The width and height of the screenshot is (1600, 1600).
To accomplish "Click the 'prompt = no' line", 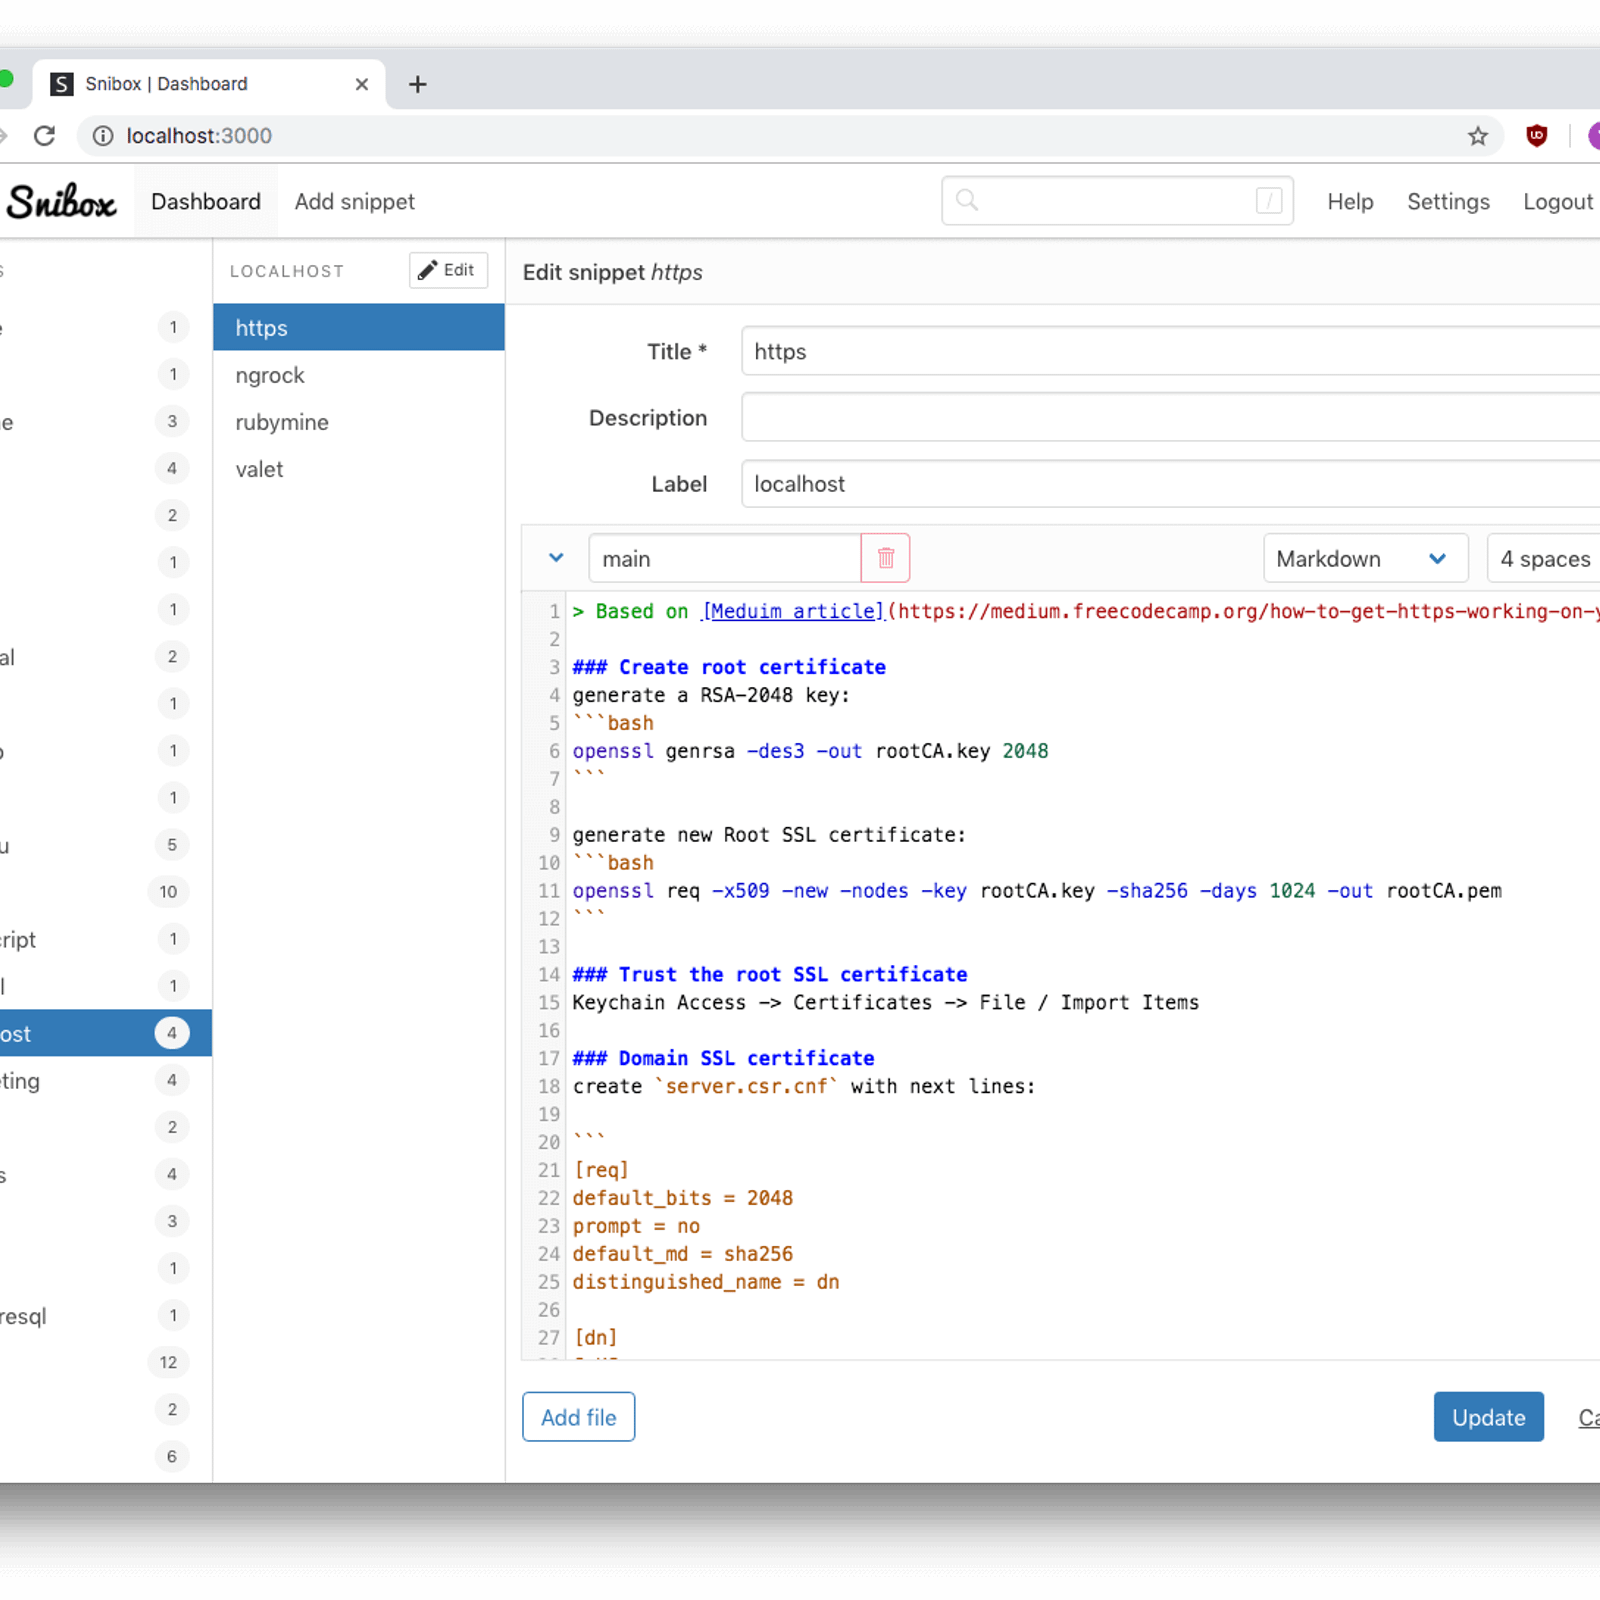I will pyautogui.click(x=636, y=1226).
